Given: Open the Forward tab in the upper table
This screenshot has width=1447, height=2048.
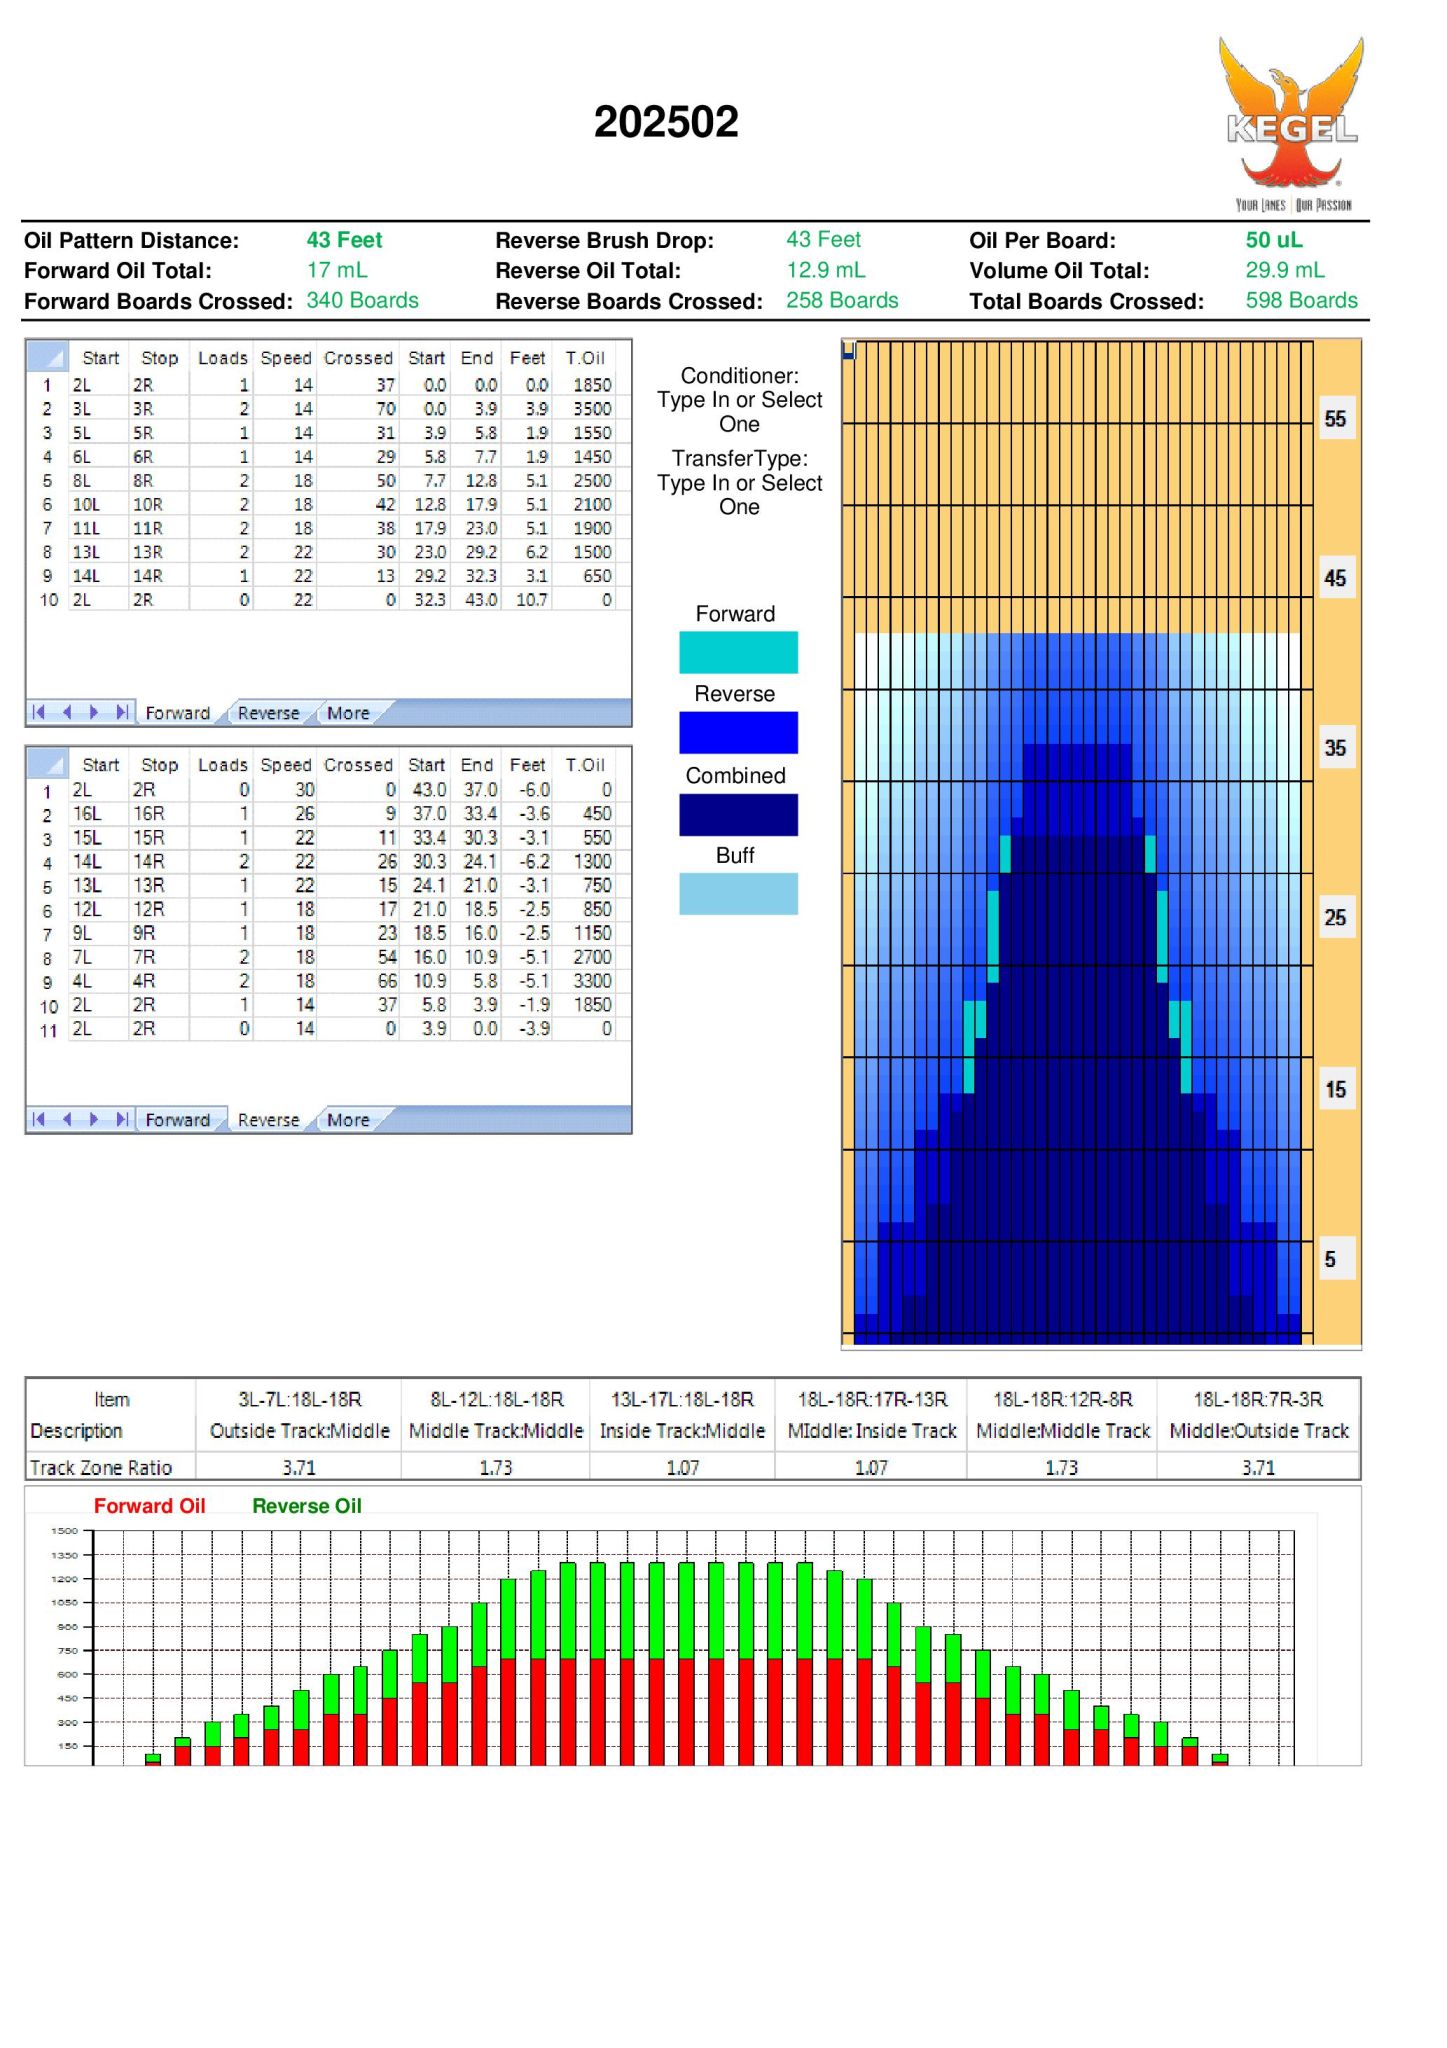Looking at the screenshot, I should pyautogui.click(x=178, y=713).
